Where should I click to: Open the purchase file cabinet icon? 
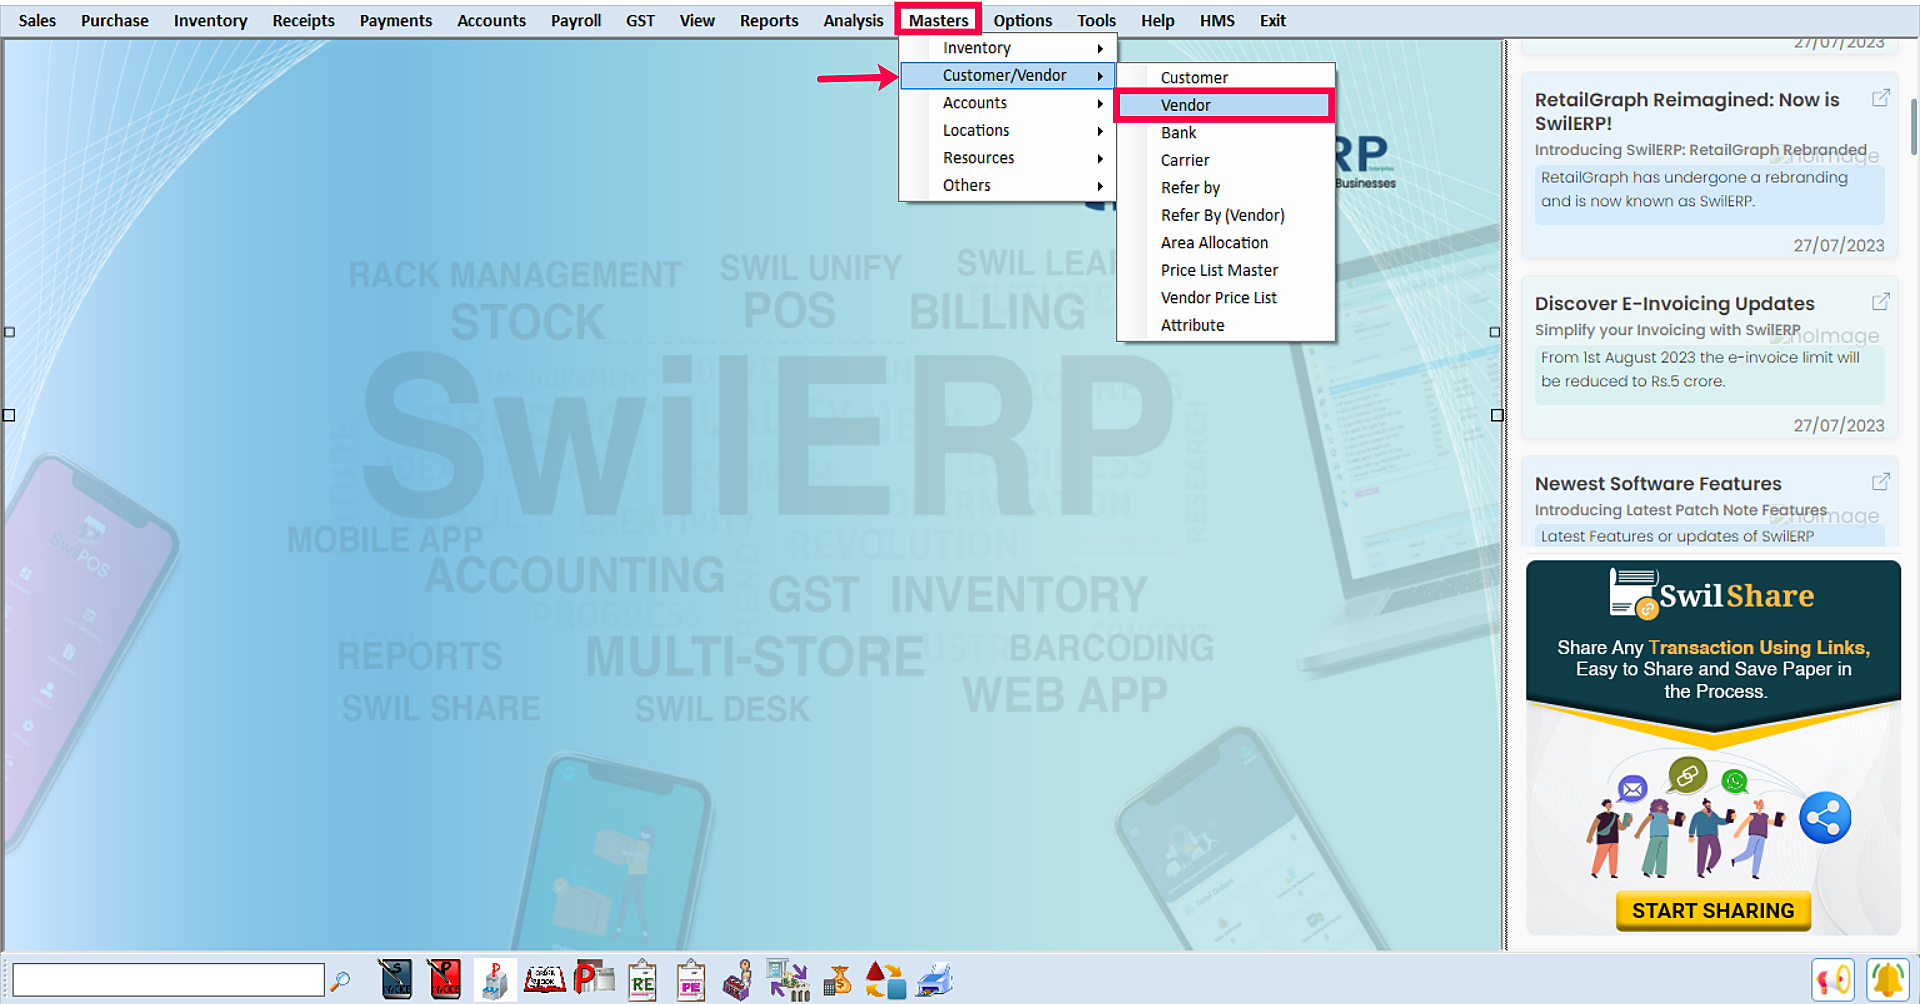[x=495, y=980]
